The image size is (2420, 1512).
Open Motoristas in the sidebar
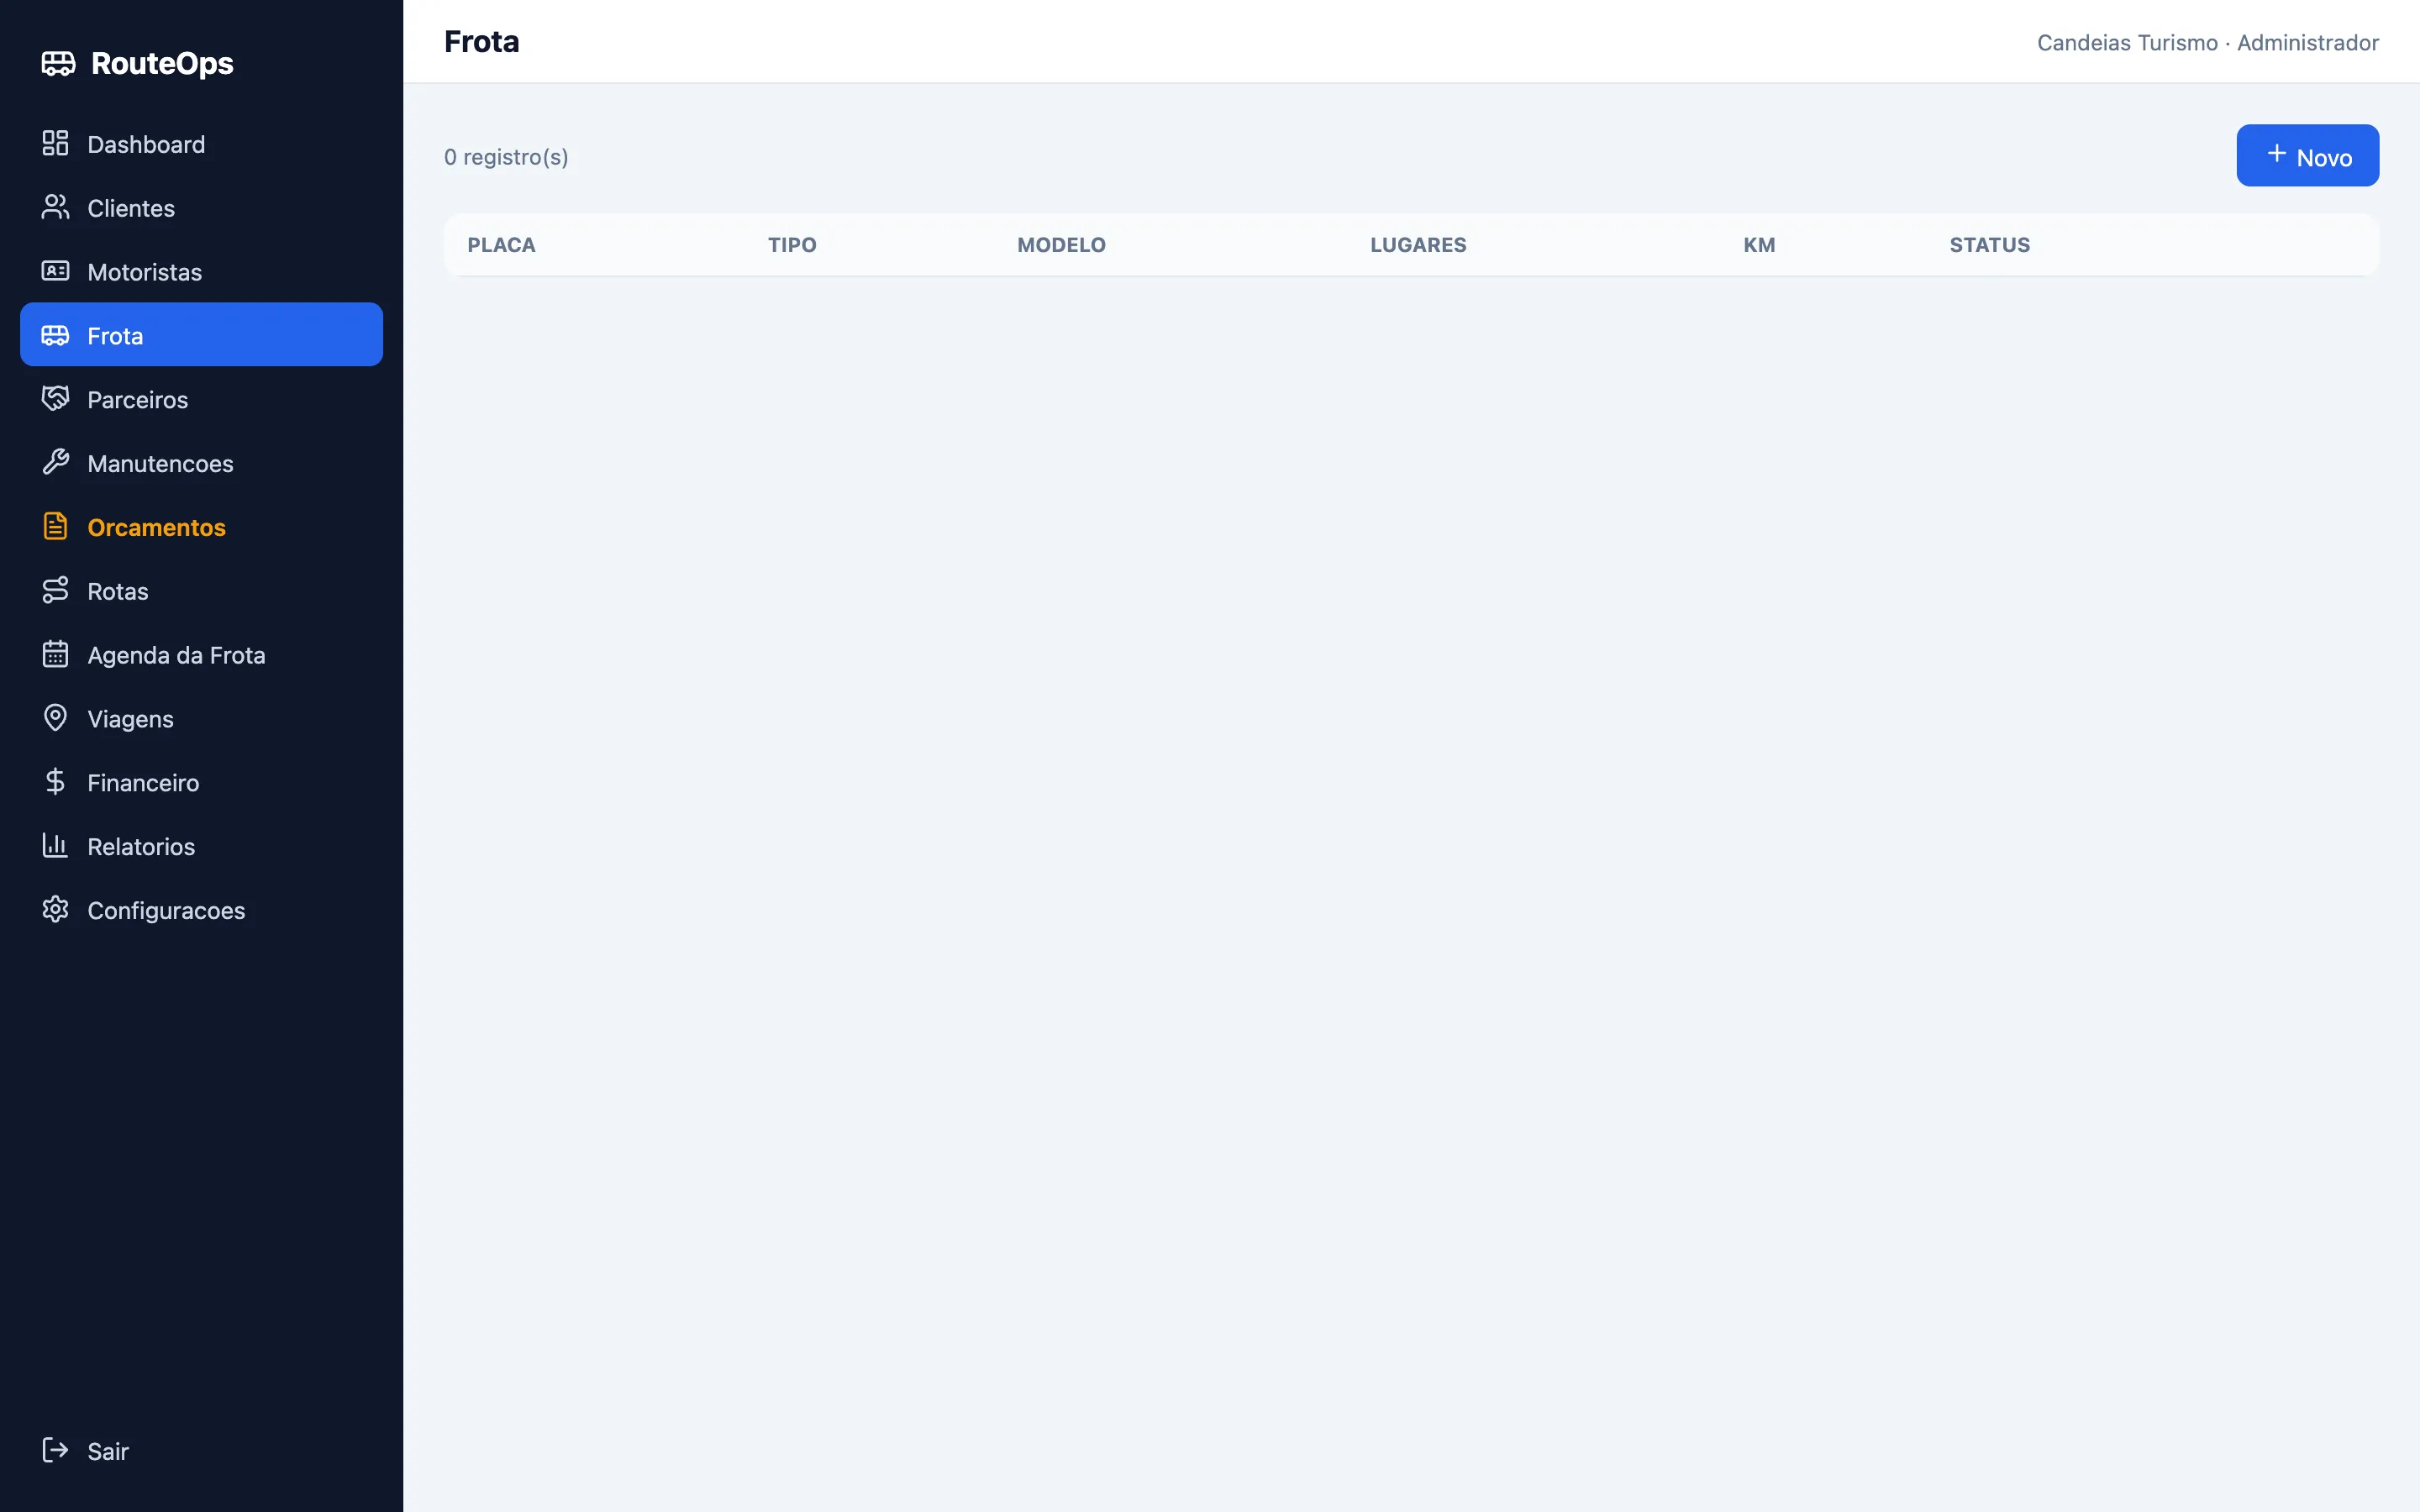[x=201, y=272]
